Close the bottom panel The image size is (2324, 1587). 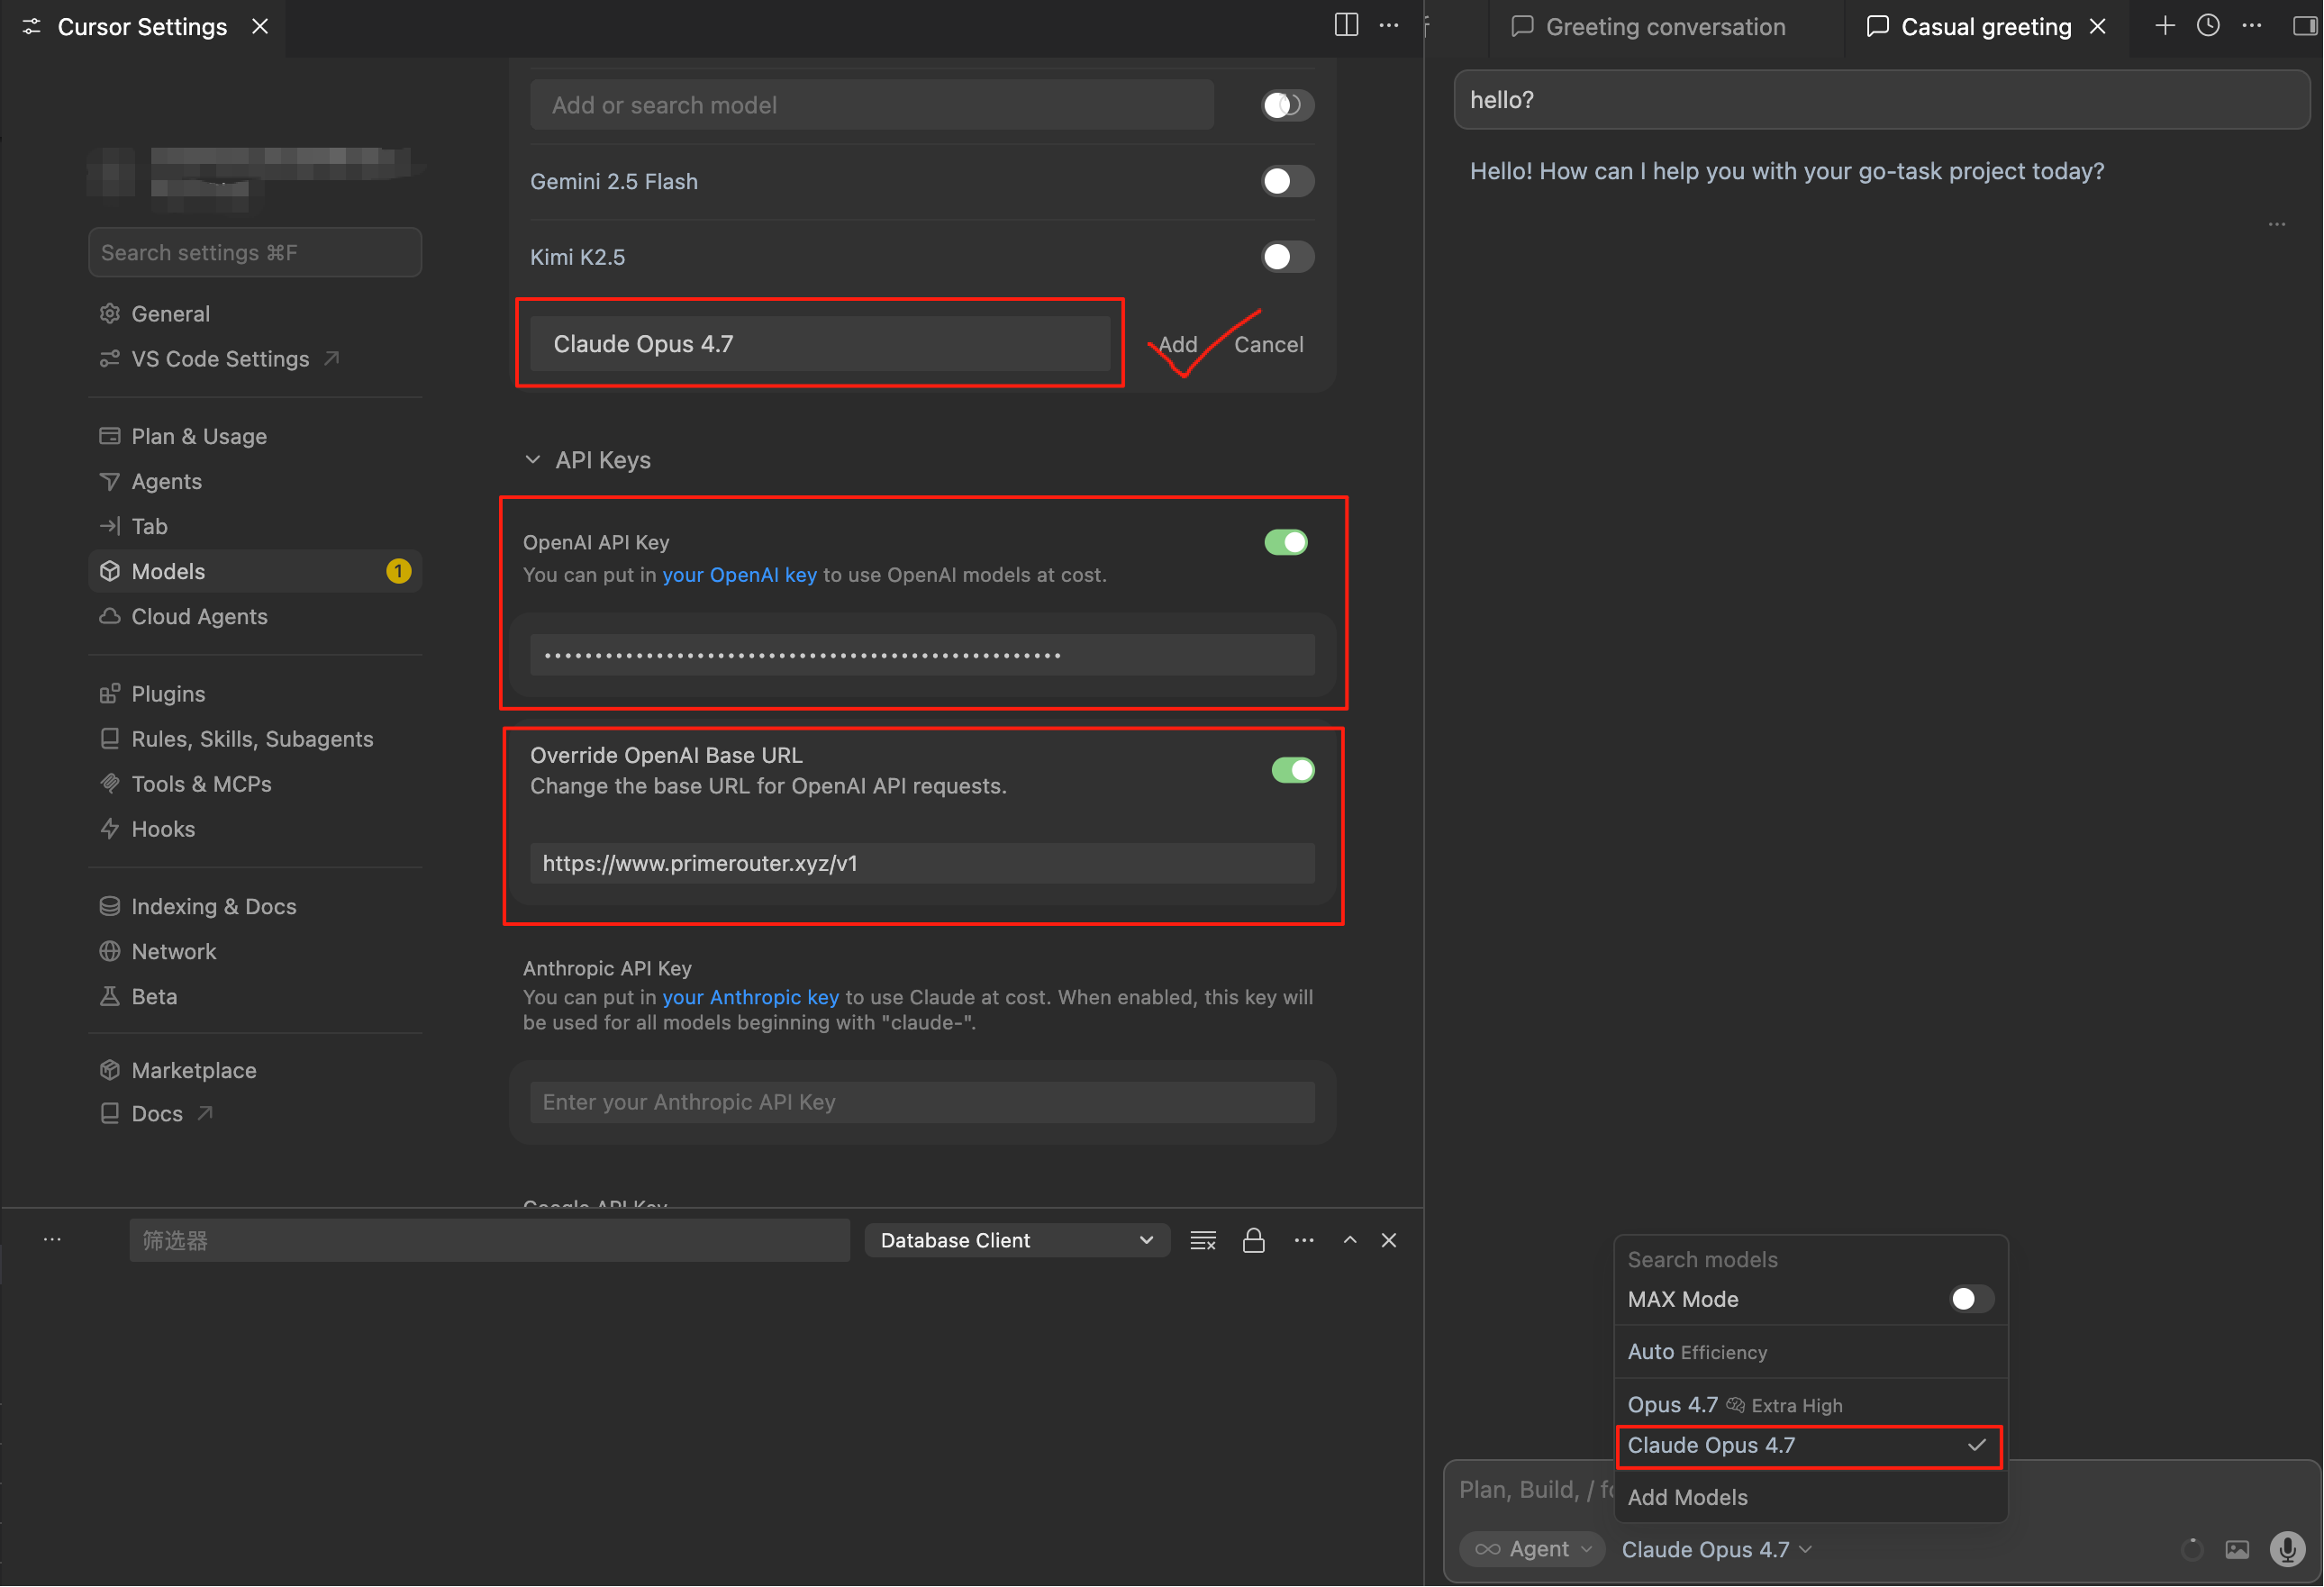[1389, 1240]
